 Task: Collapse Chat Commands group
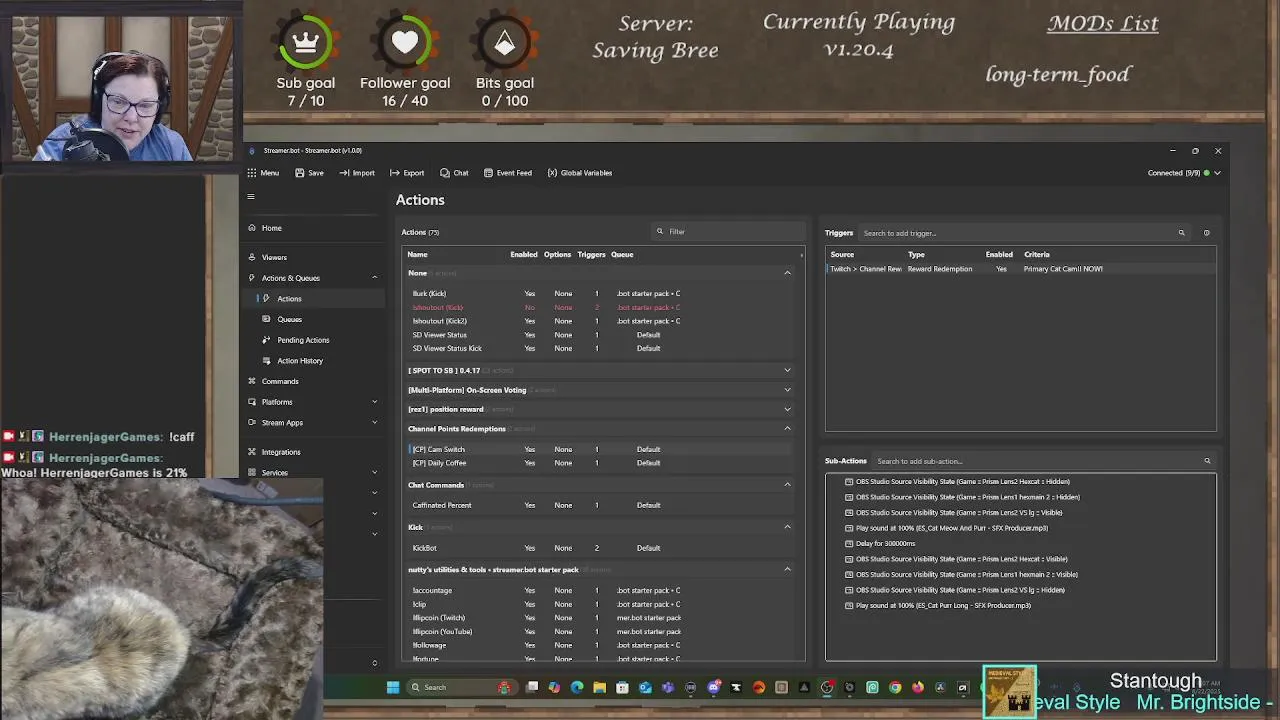787,485
